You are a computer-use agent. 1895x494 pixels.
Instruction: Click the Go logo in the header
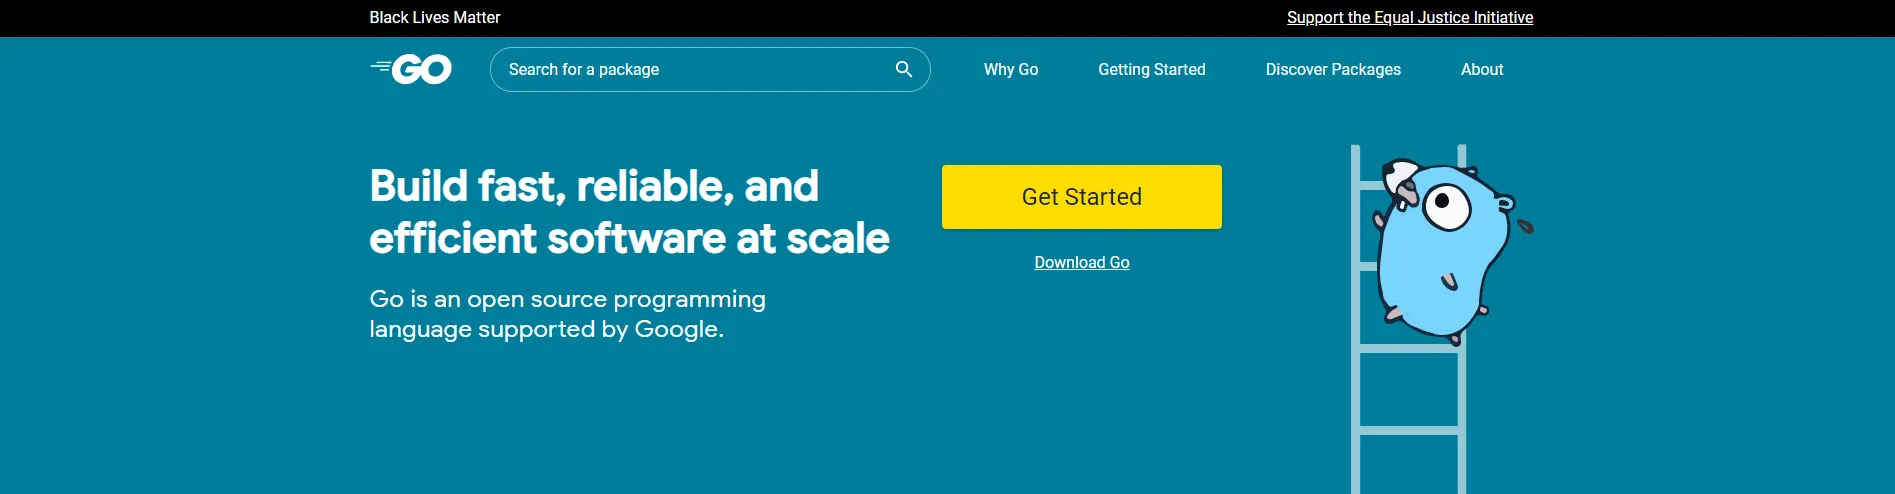point(411,69)
